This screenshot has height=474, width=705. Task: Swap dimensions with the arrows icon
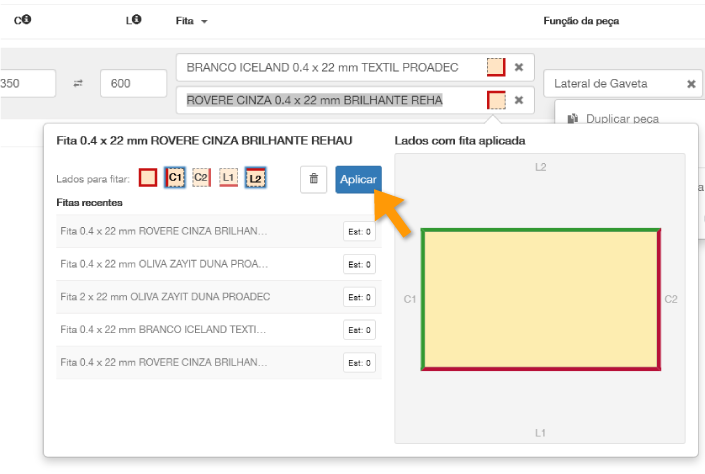click(x=78, y=83)
